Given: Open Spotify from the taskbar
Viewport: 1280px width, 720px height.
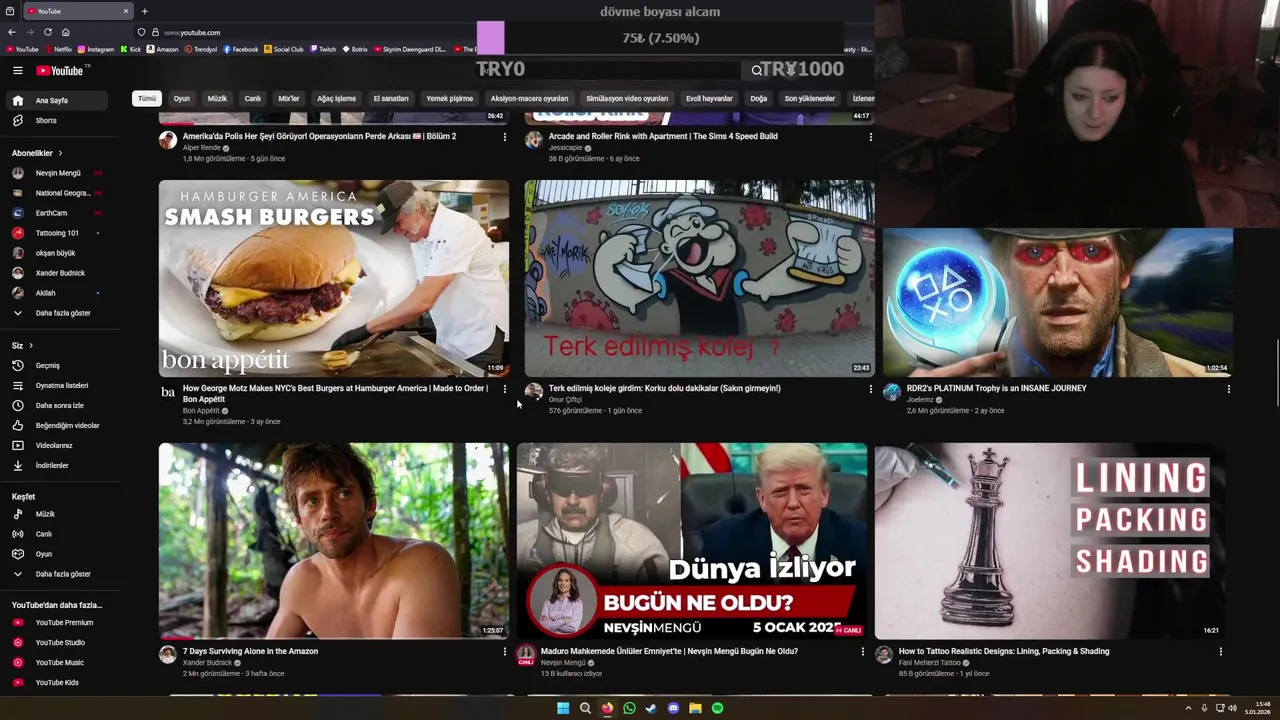Looking at the screenshot, I should coord(717,708).
